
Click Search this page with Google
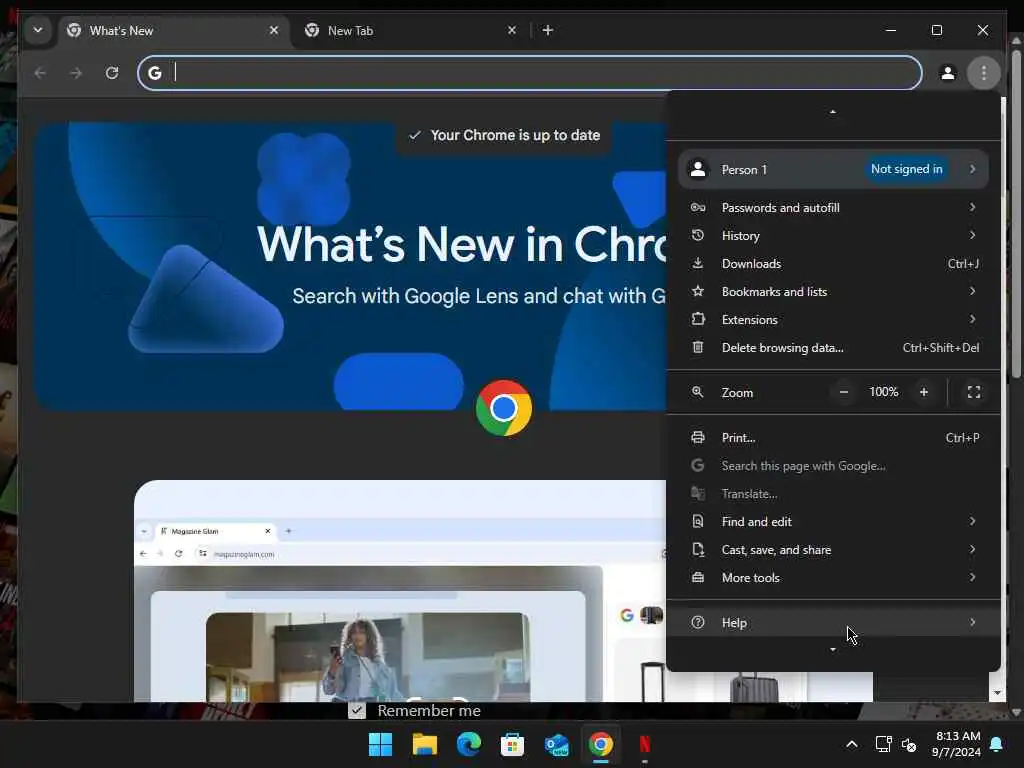(x=833, y=466)
